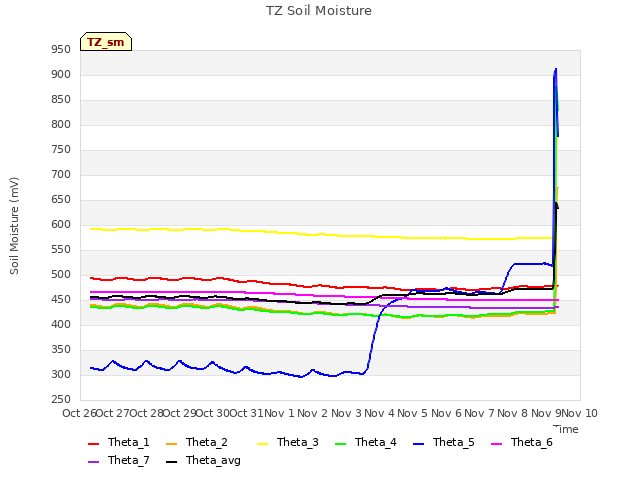The height and width of the screenshot is (480, 640).
Task: Click the blue Theta_5 spike peak near 900
Action: [x=556, y=69]
